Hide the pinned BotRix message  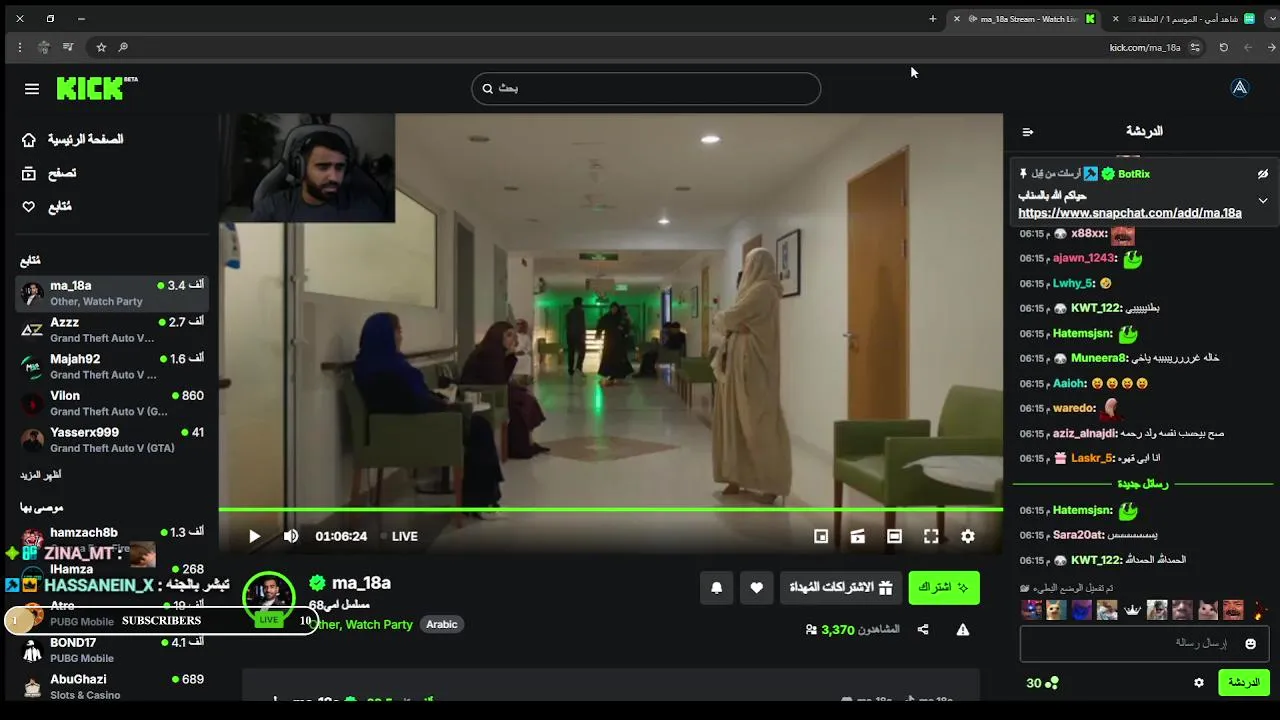[1263, 174]
